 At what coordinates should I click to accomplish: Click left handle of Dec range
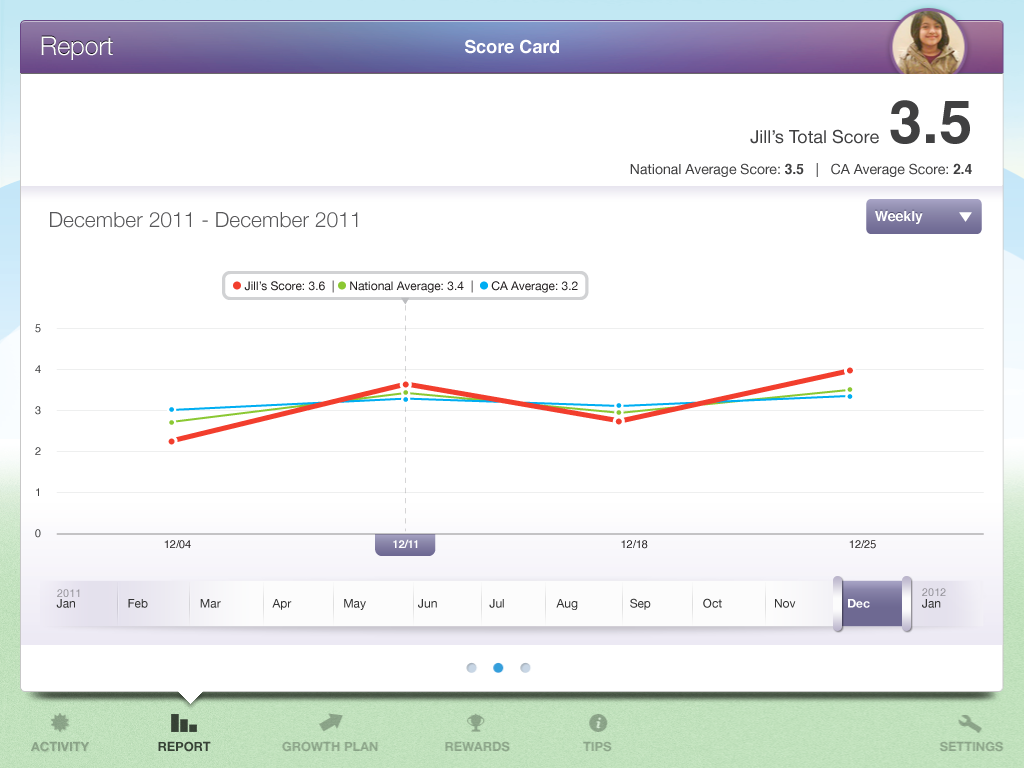tap(838, 603)
